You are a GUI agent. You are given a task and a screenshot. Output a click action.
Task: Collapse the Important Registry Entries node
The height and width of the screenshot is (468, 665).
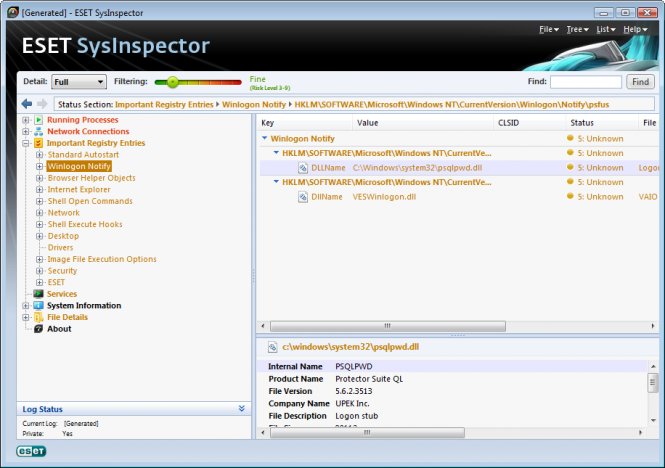click(x=26, y=143)
